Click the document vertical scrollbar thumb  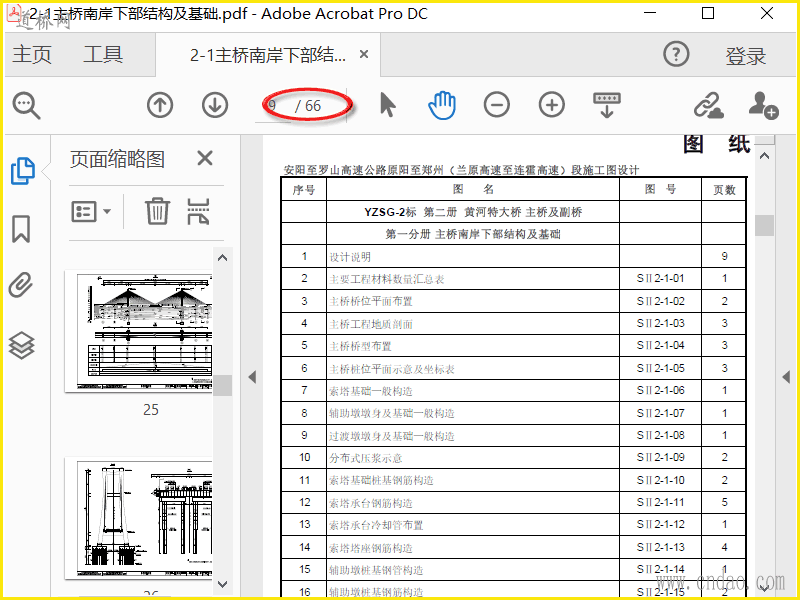coord(764,225)
